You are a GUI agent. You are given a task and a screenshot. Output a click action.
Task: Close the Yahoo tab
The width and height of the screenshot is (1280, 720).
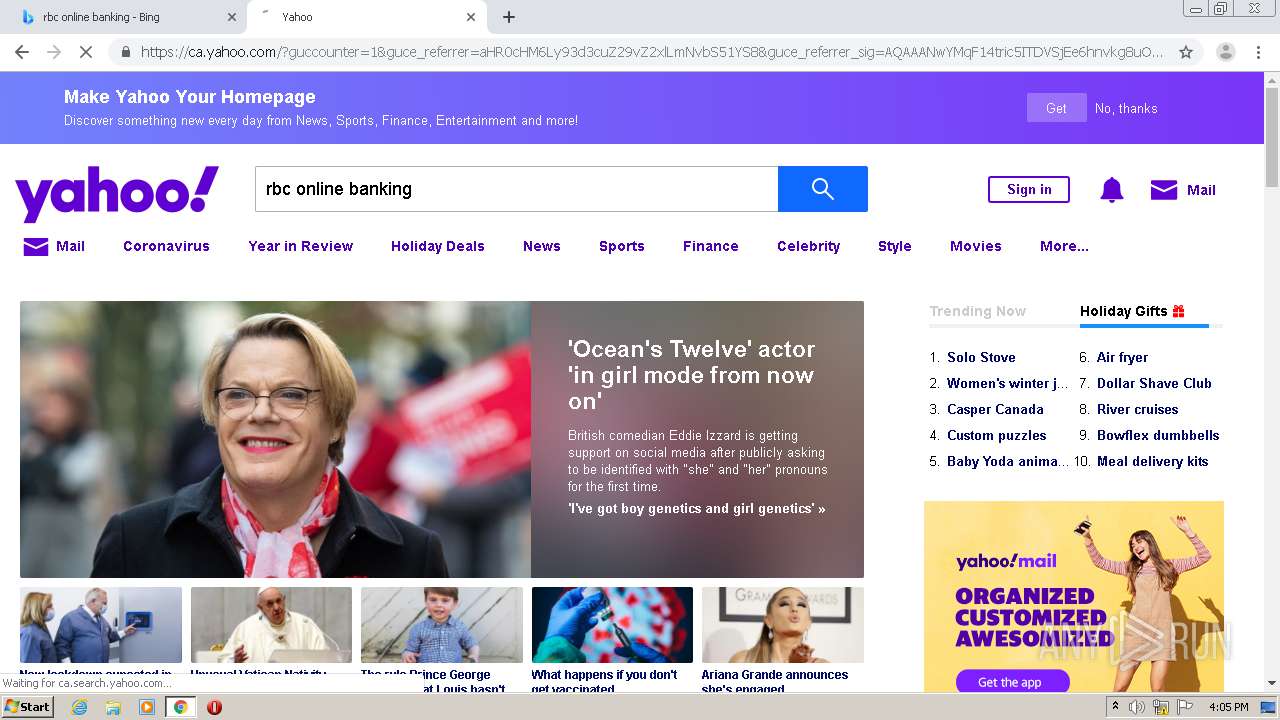pyautogui.click(x=471, y=17)
